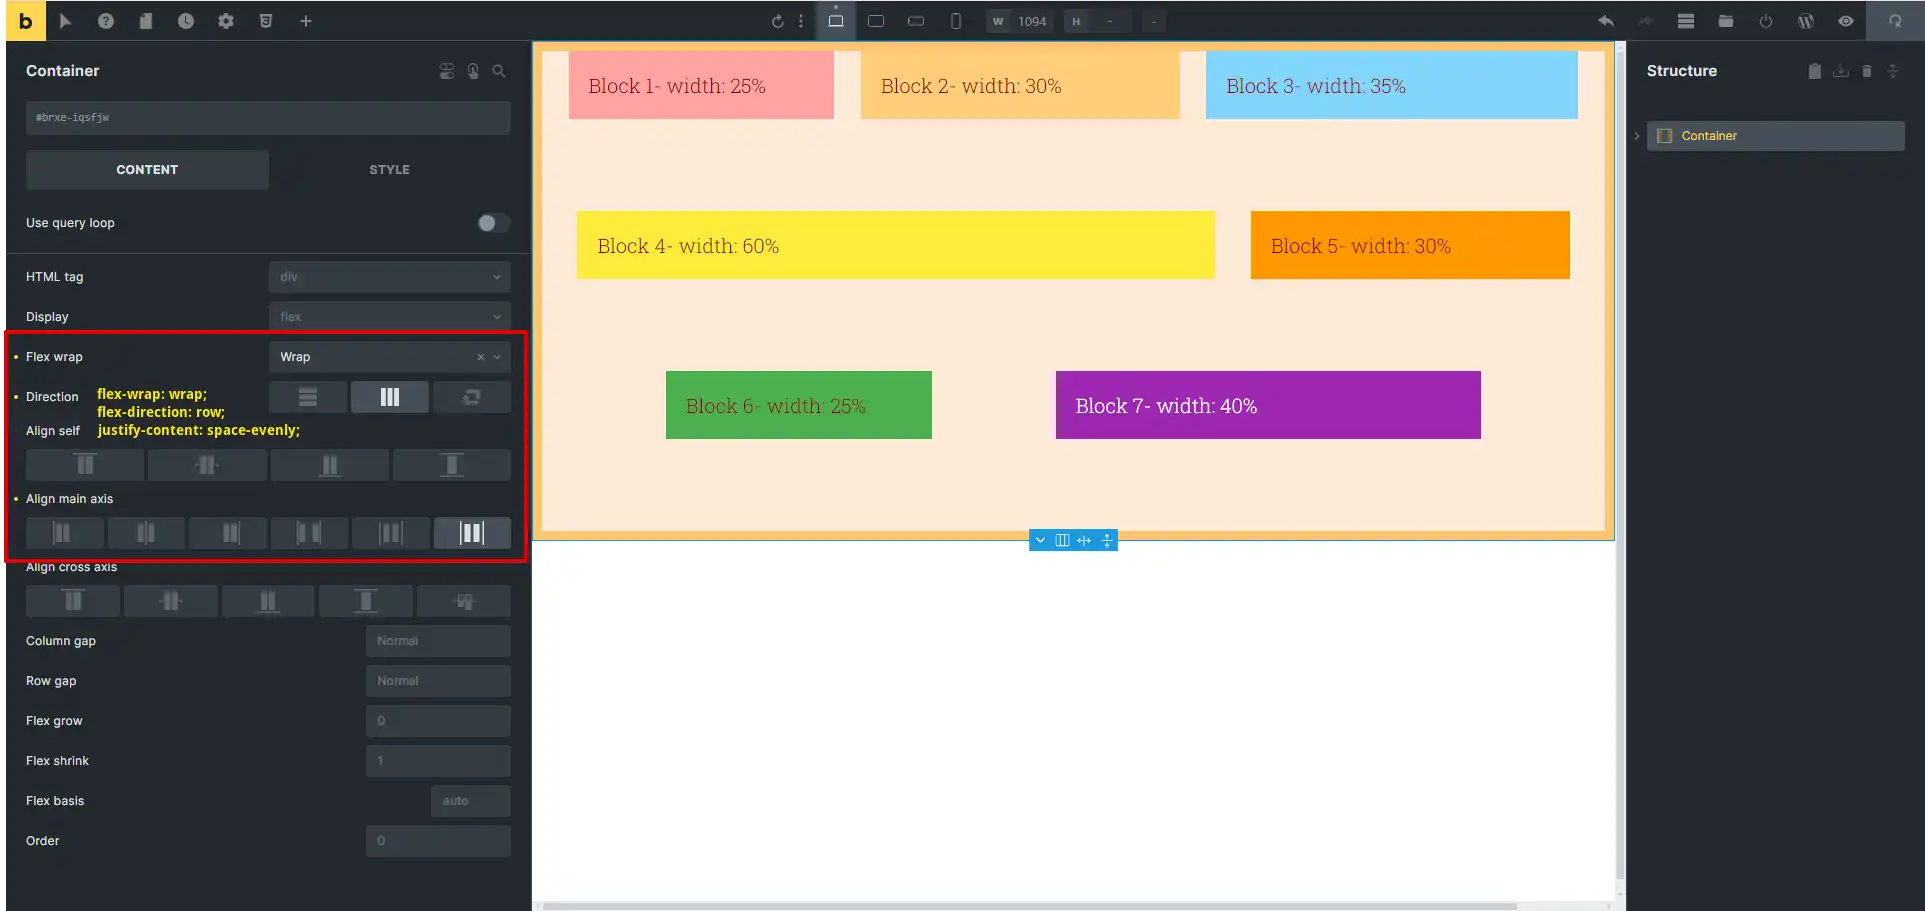Click the plus add-element icon
This screenshot has height=911, width=1925.
306,21
